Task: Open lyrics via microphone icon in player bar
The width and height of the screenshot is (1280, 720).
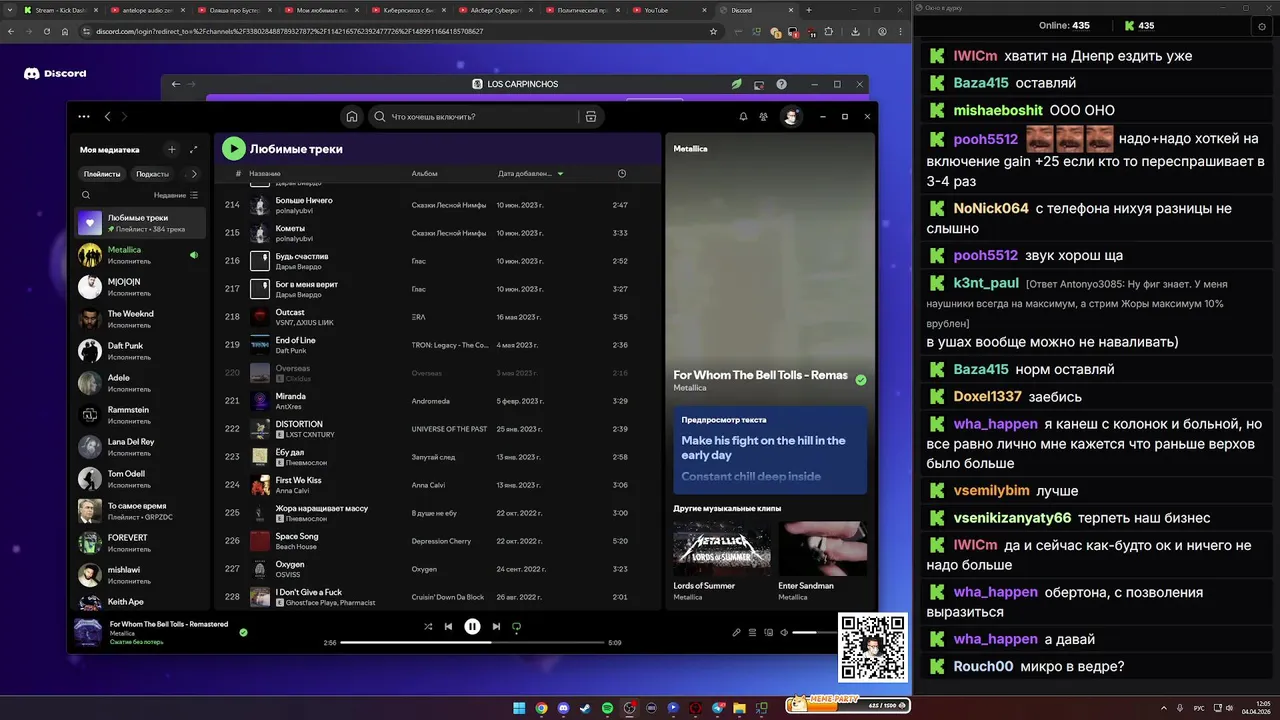Action: point(737,632)
